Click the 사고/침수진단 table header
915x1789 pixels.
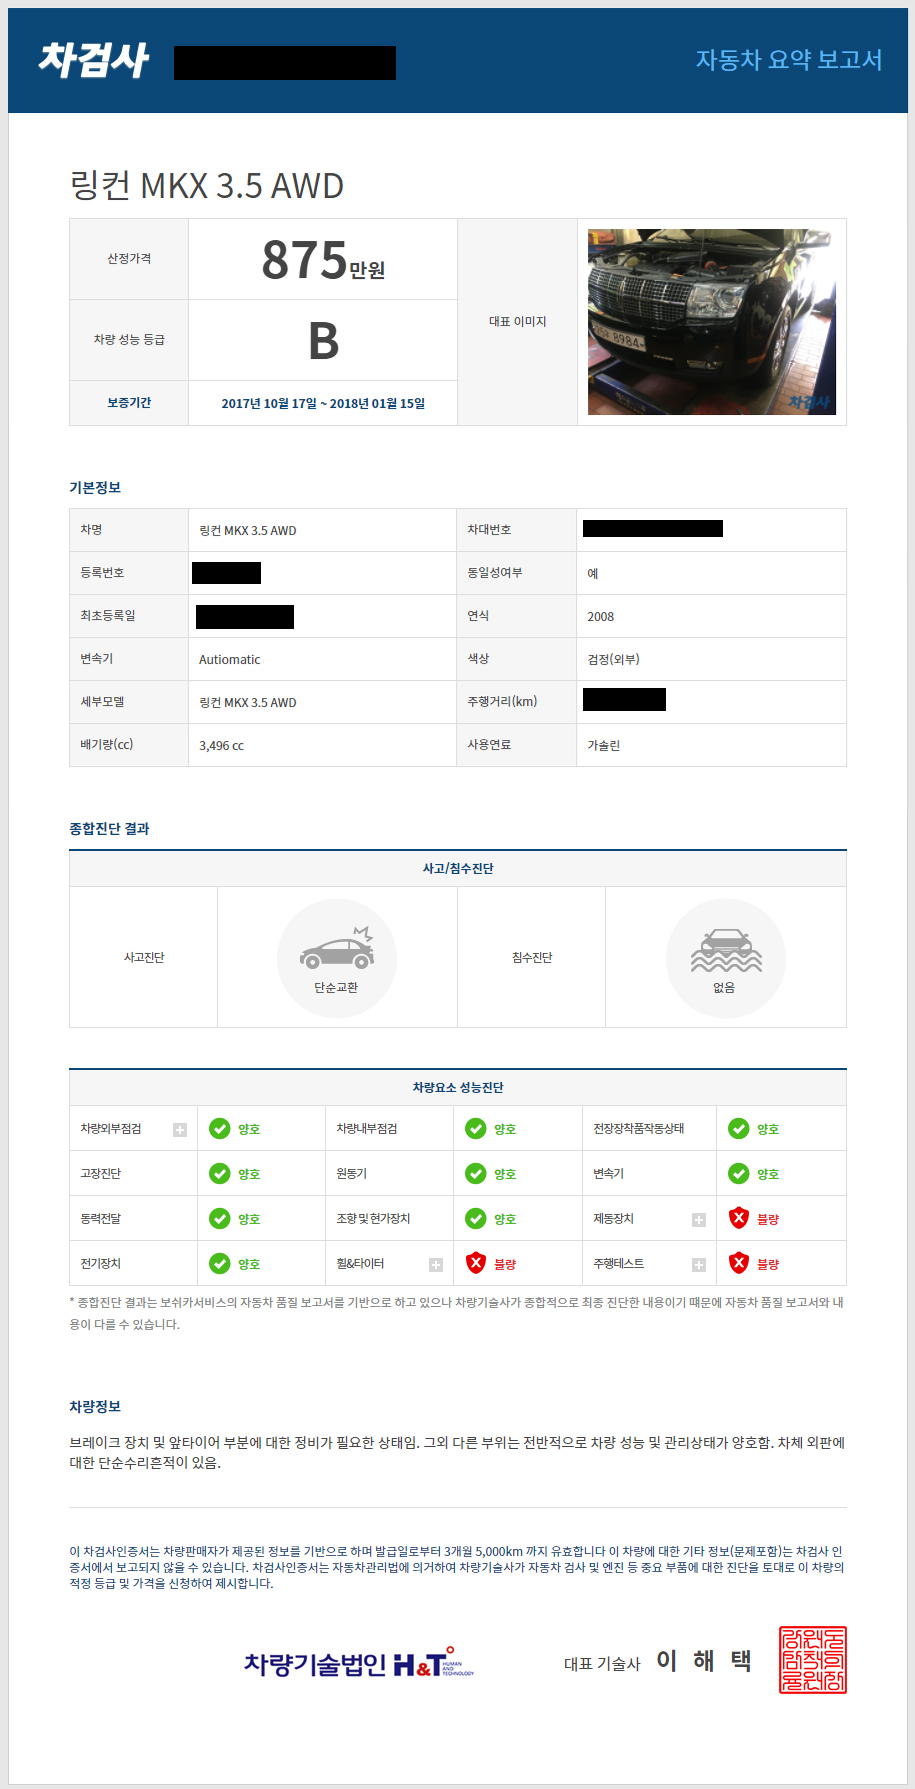[x=458, y=869]
